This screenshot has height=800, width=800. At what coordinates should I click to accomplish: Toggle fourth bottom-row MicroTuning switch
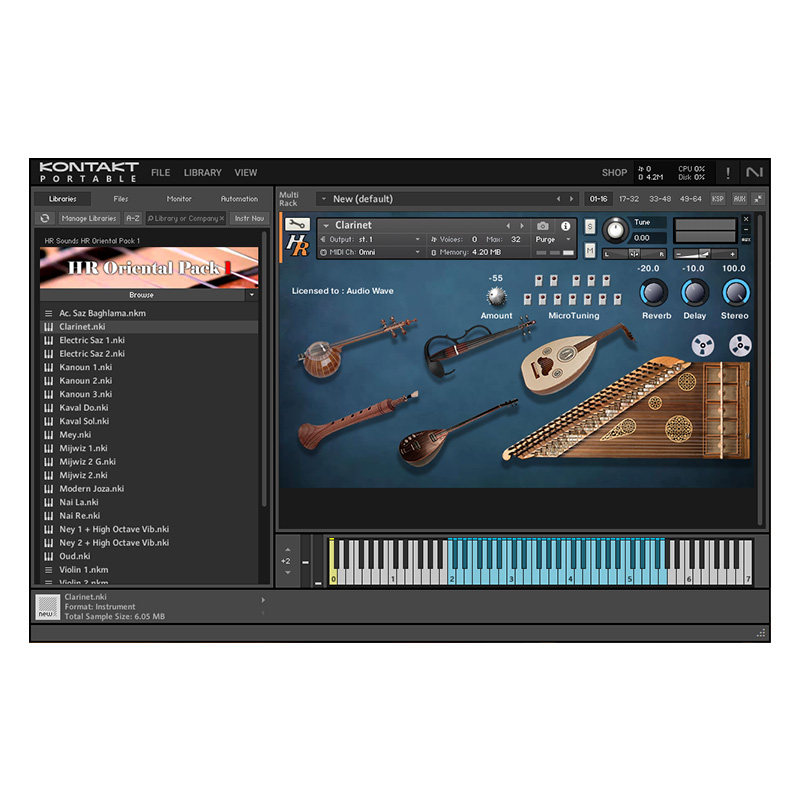(x=572, y=299)
